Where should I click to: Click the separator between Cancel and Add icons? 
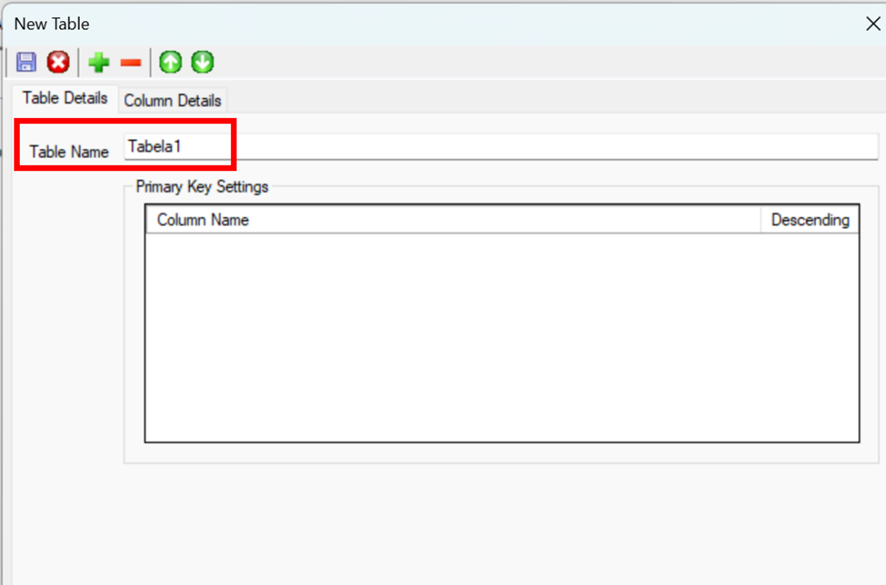[79, 62]
